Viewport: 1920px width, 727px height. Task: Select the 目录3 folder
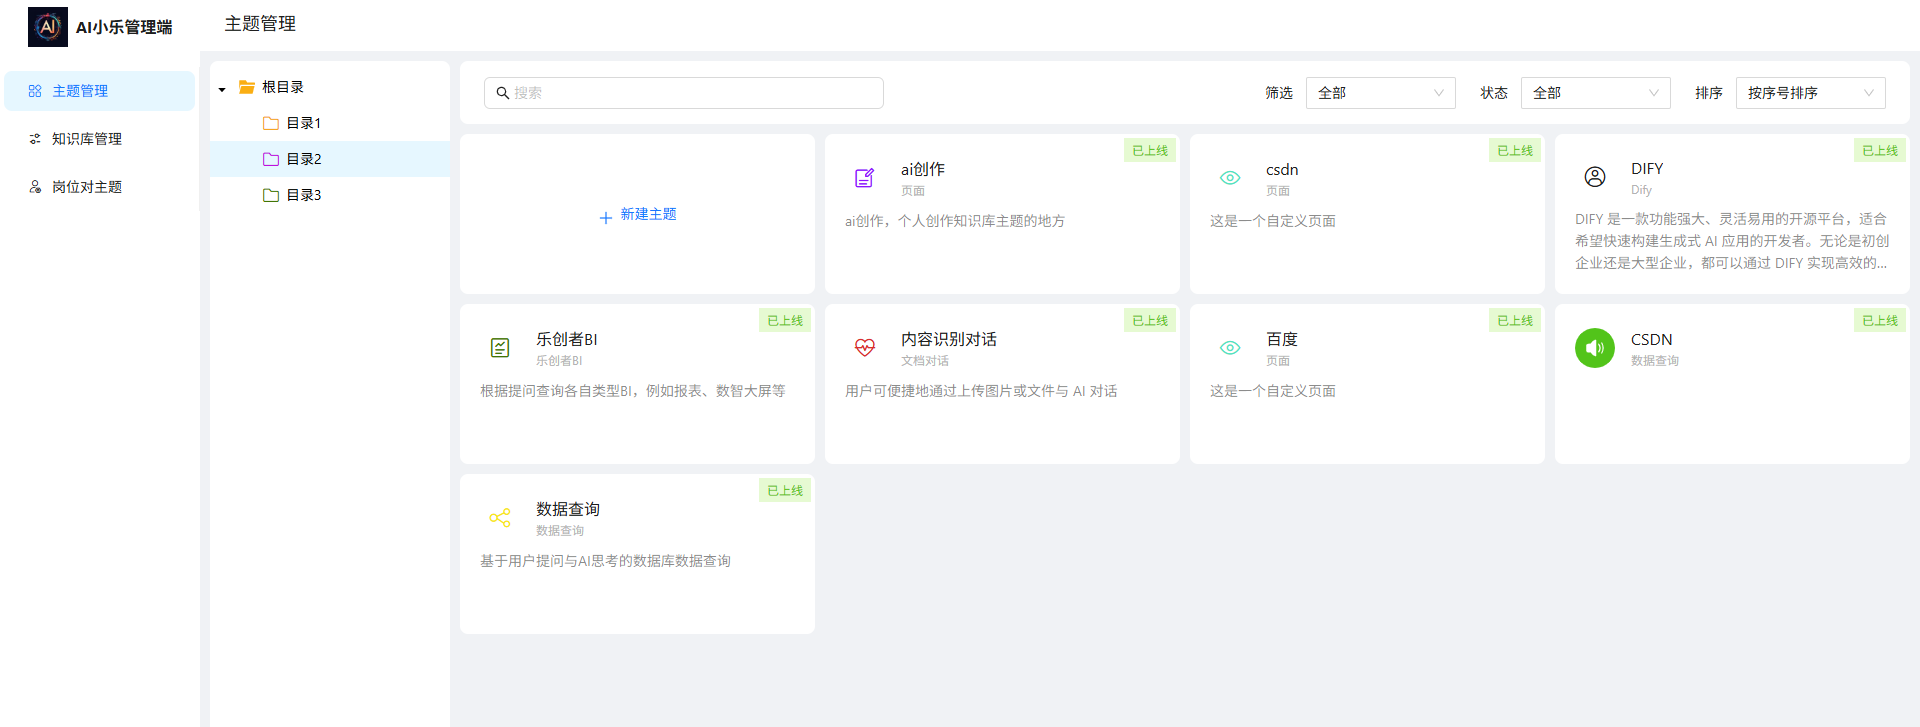[303, 195]
